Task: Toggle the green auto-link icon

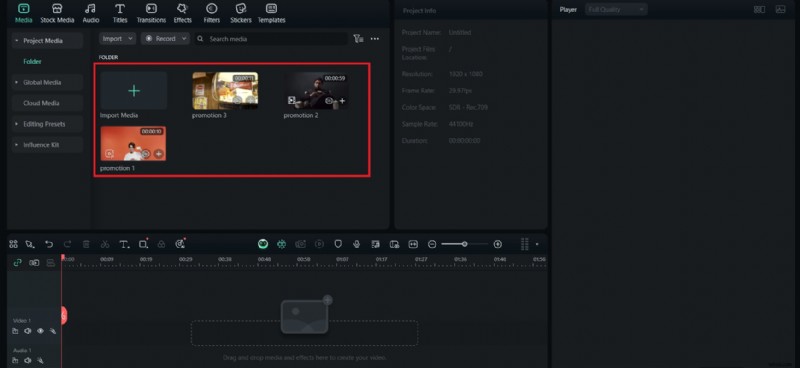Action: [17, 262]
